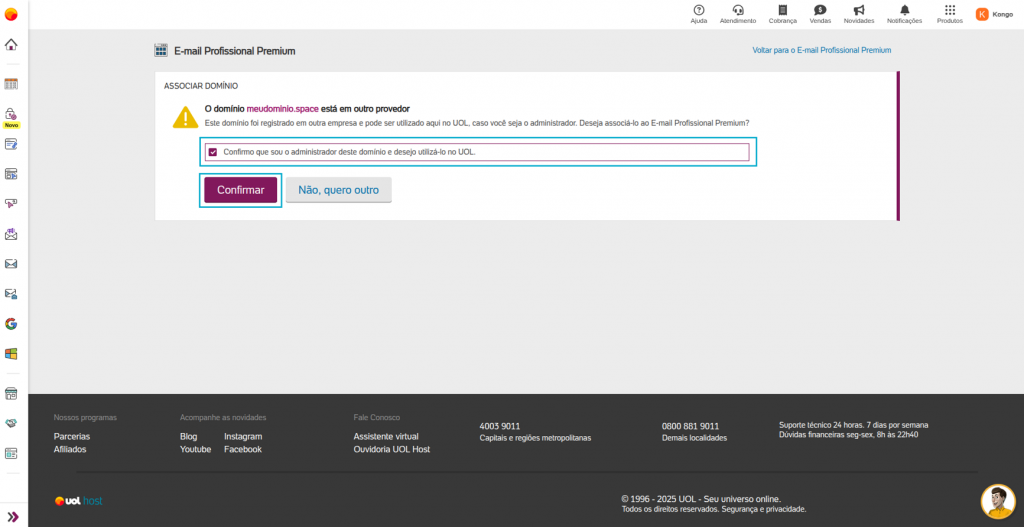
Task: Click the yellow warning triangle icon
Action: (x=185, y=117)
